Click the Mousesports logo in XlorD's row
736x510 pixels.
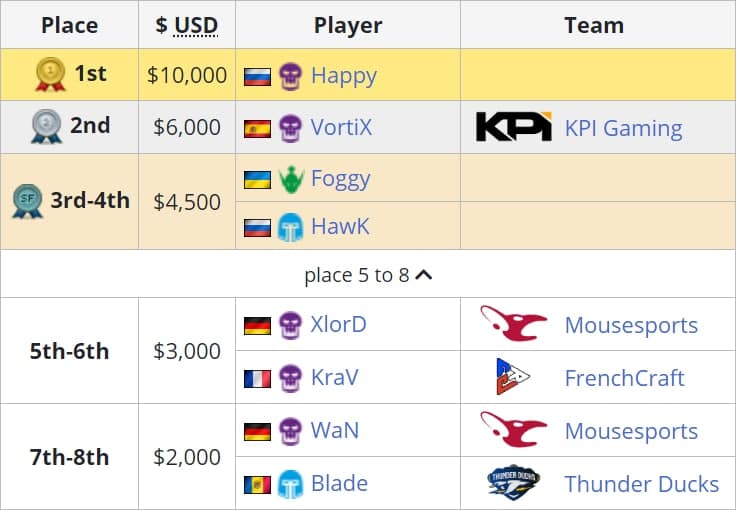click(513, 325)
